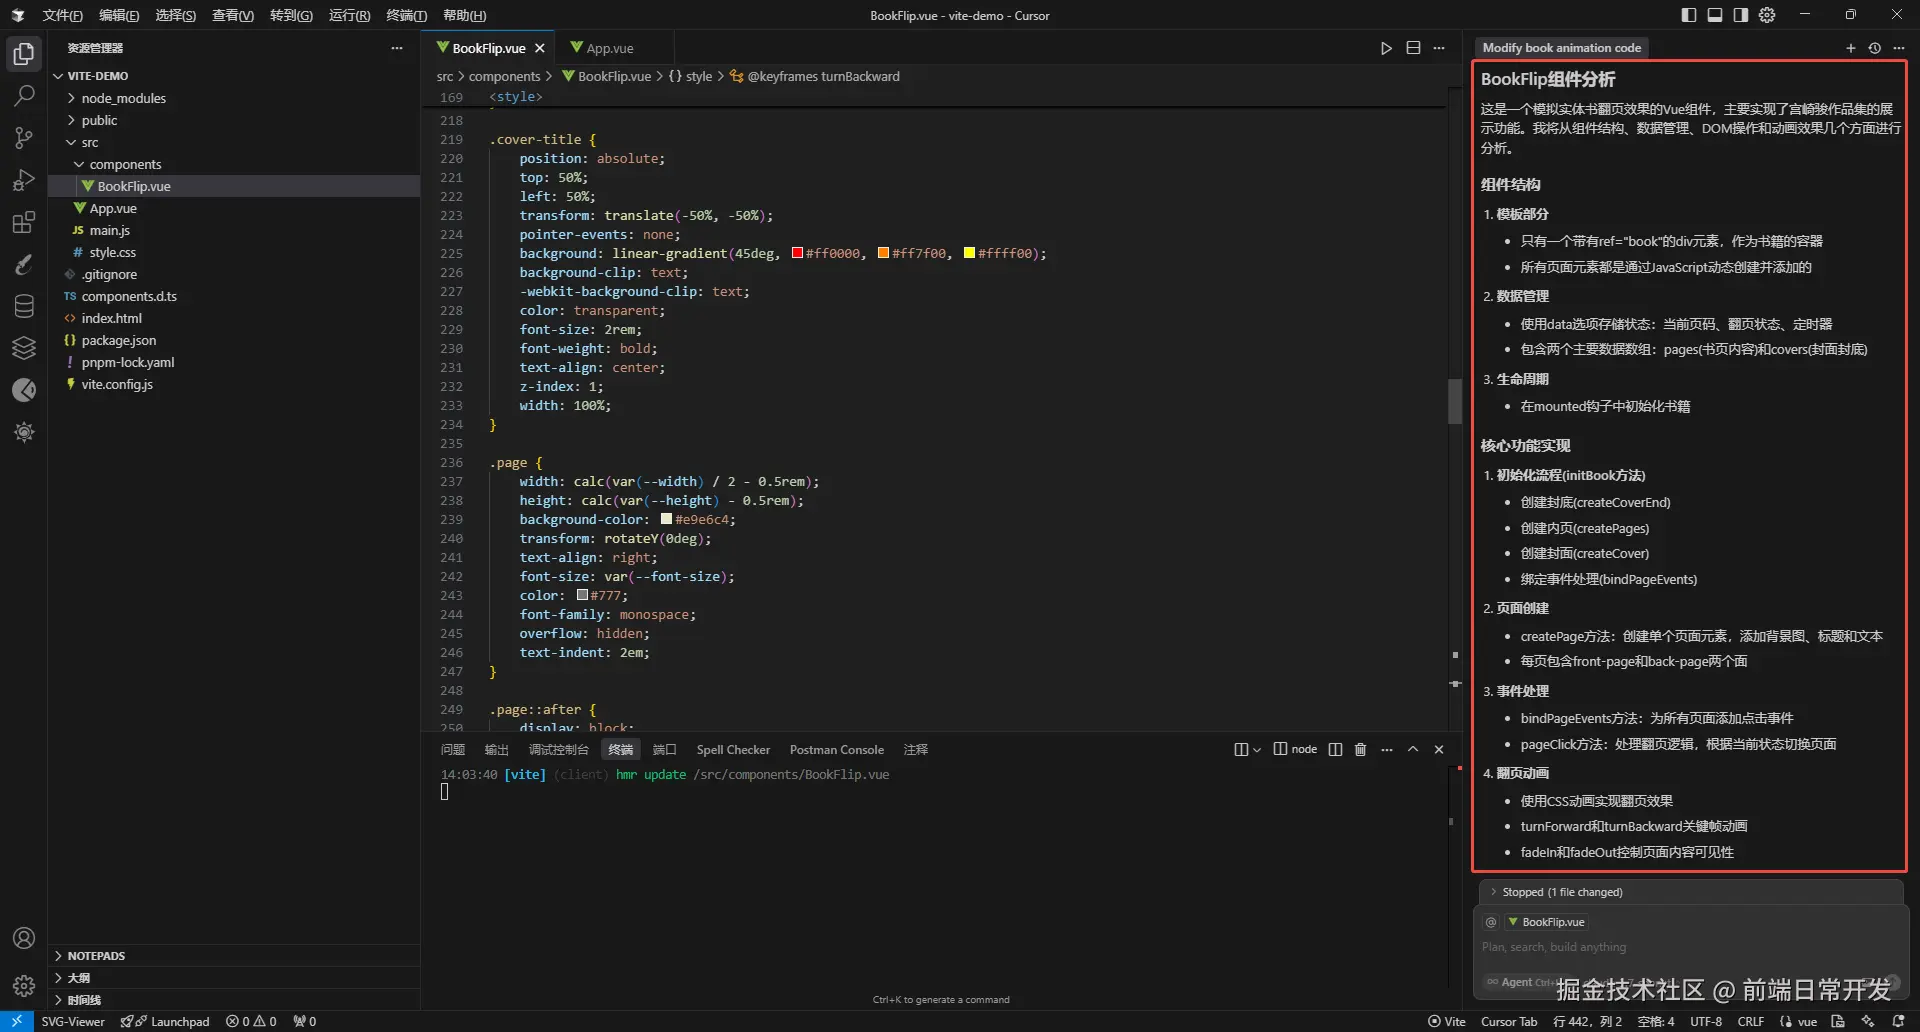Viewport: 1920px width, 1032px height.
Task: Click the chat input Plan, search, build anything
Action: (1690, 947)
